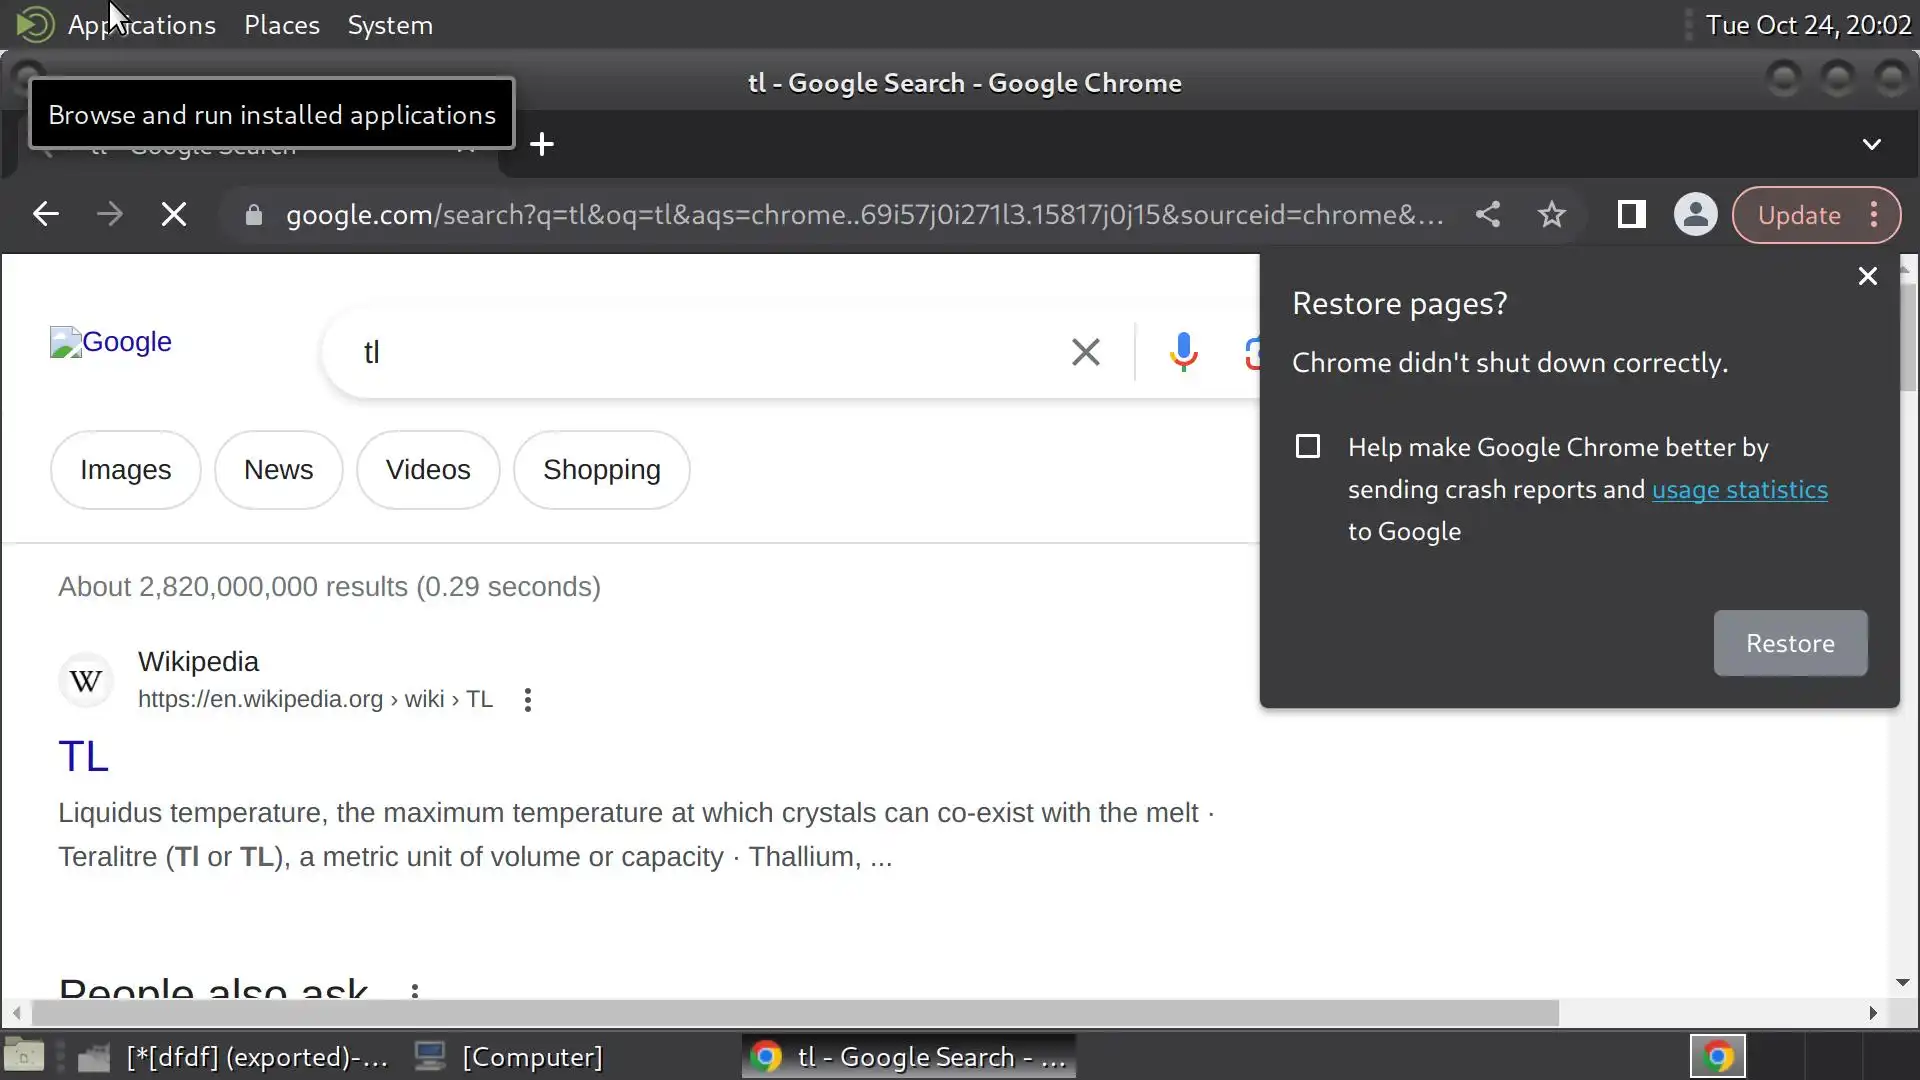Stop loading the page

(x=174, y=214)
